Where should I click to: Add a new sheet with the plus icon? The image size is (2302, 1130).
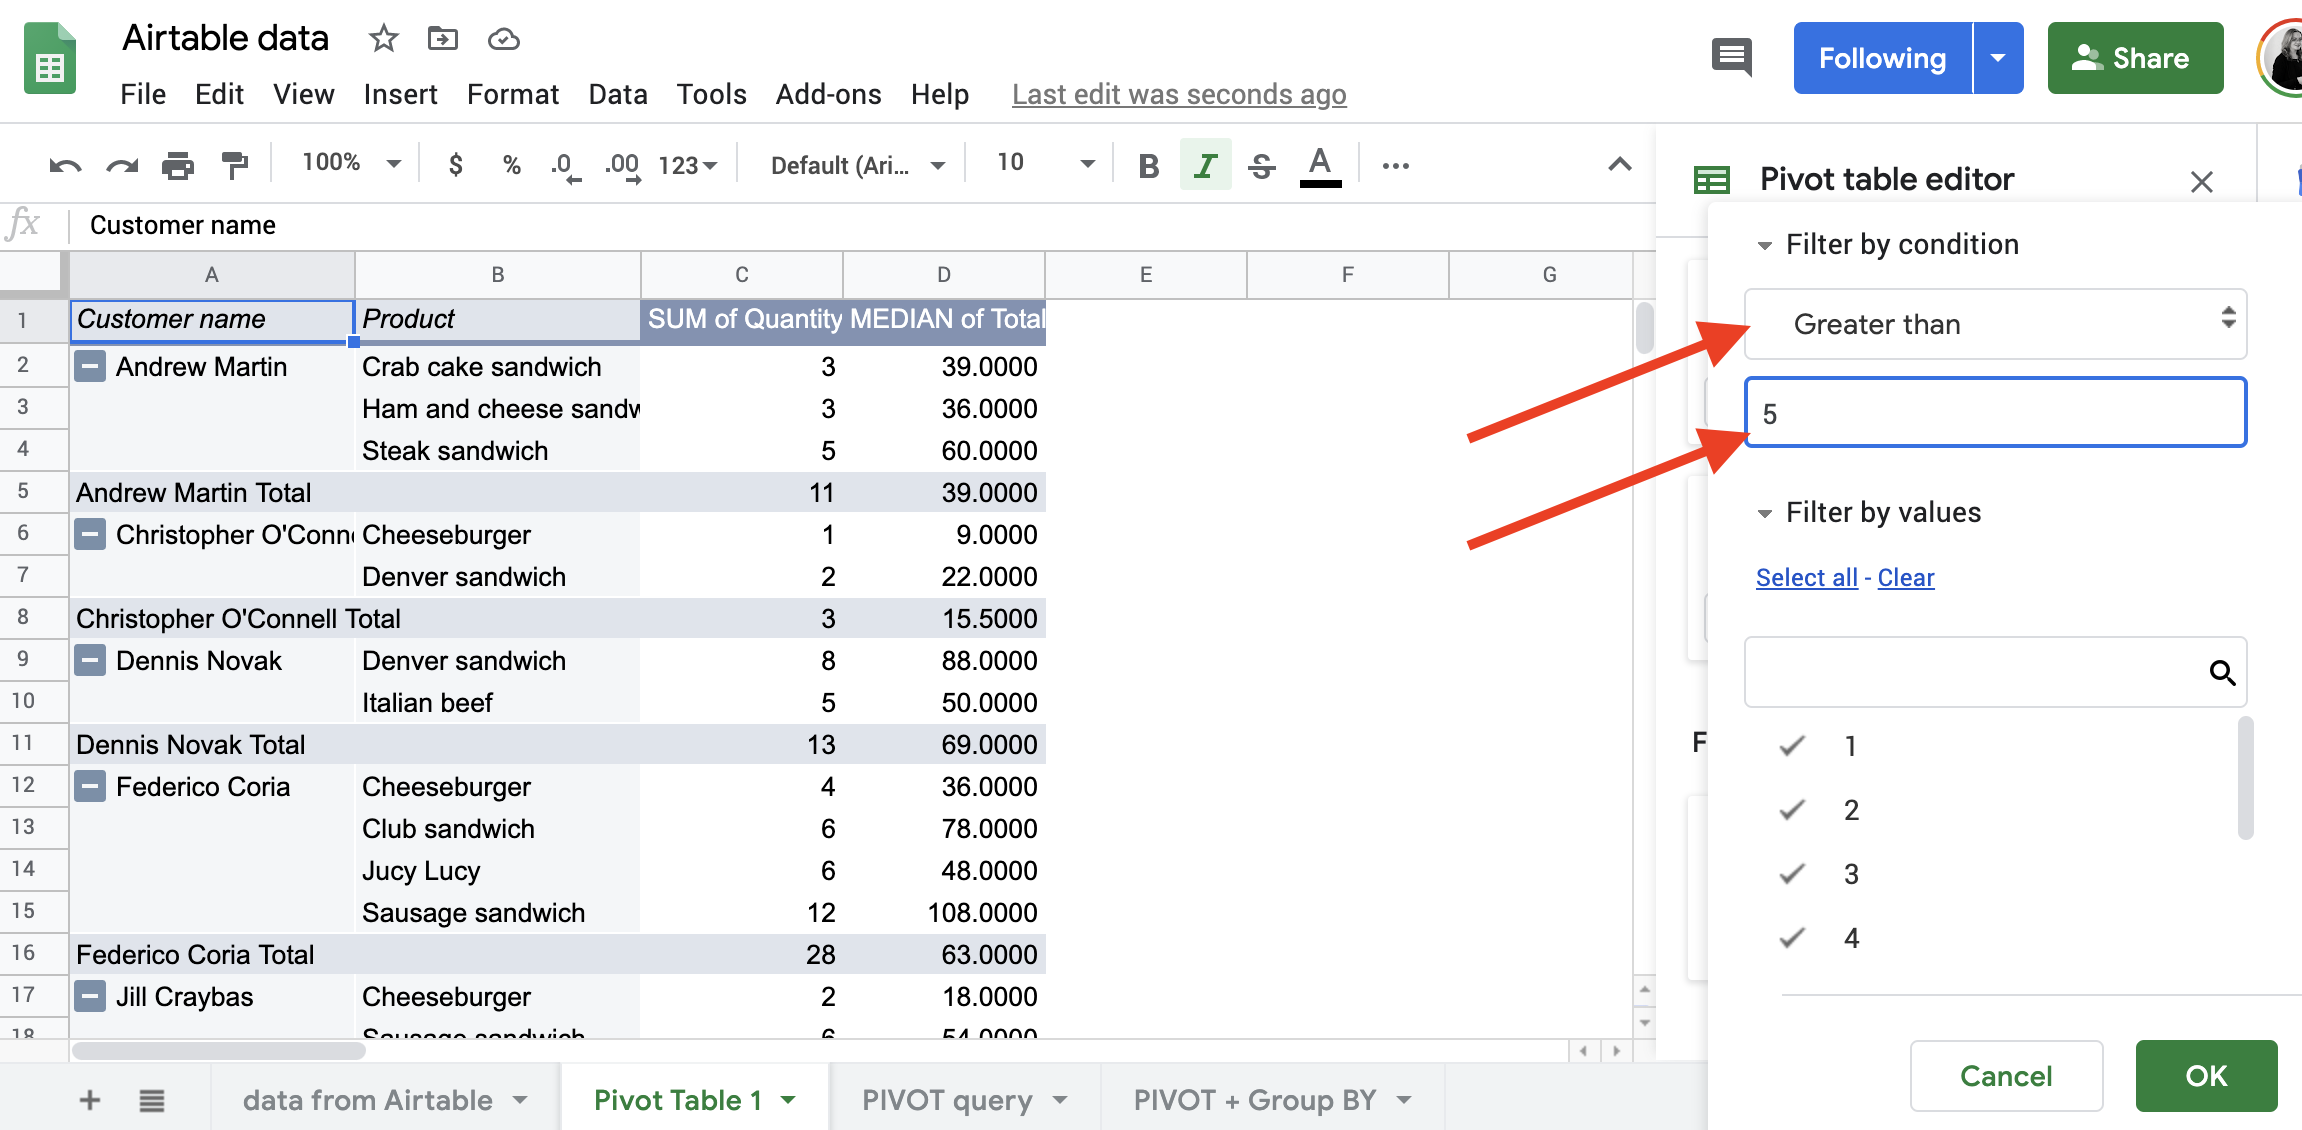(88, 1100)
